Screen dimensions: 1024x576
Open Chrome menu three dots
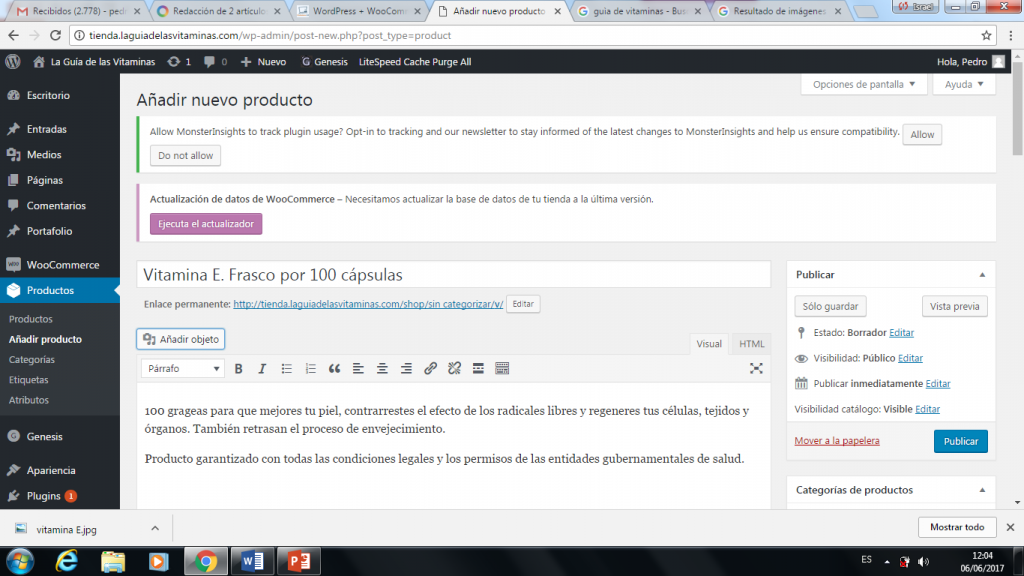pyautogui.click(x=1010, y=35)
